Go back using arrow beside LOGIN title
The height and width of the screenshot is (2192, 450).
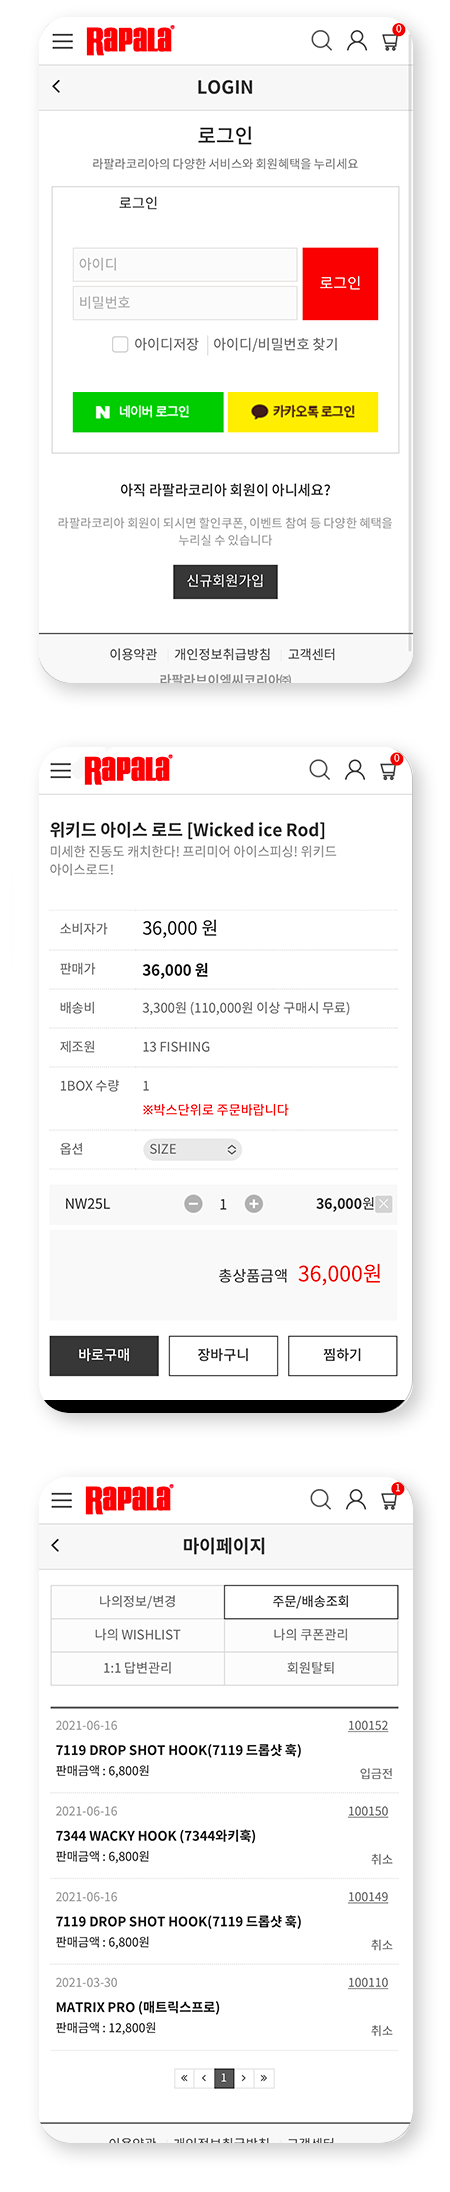(x=56, y=87)
